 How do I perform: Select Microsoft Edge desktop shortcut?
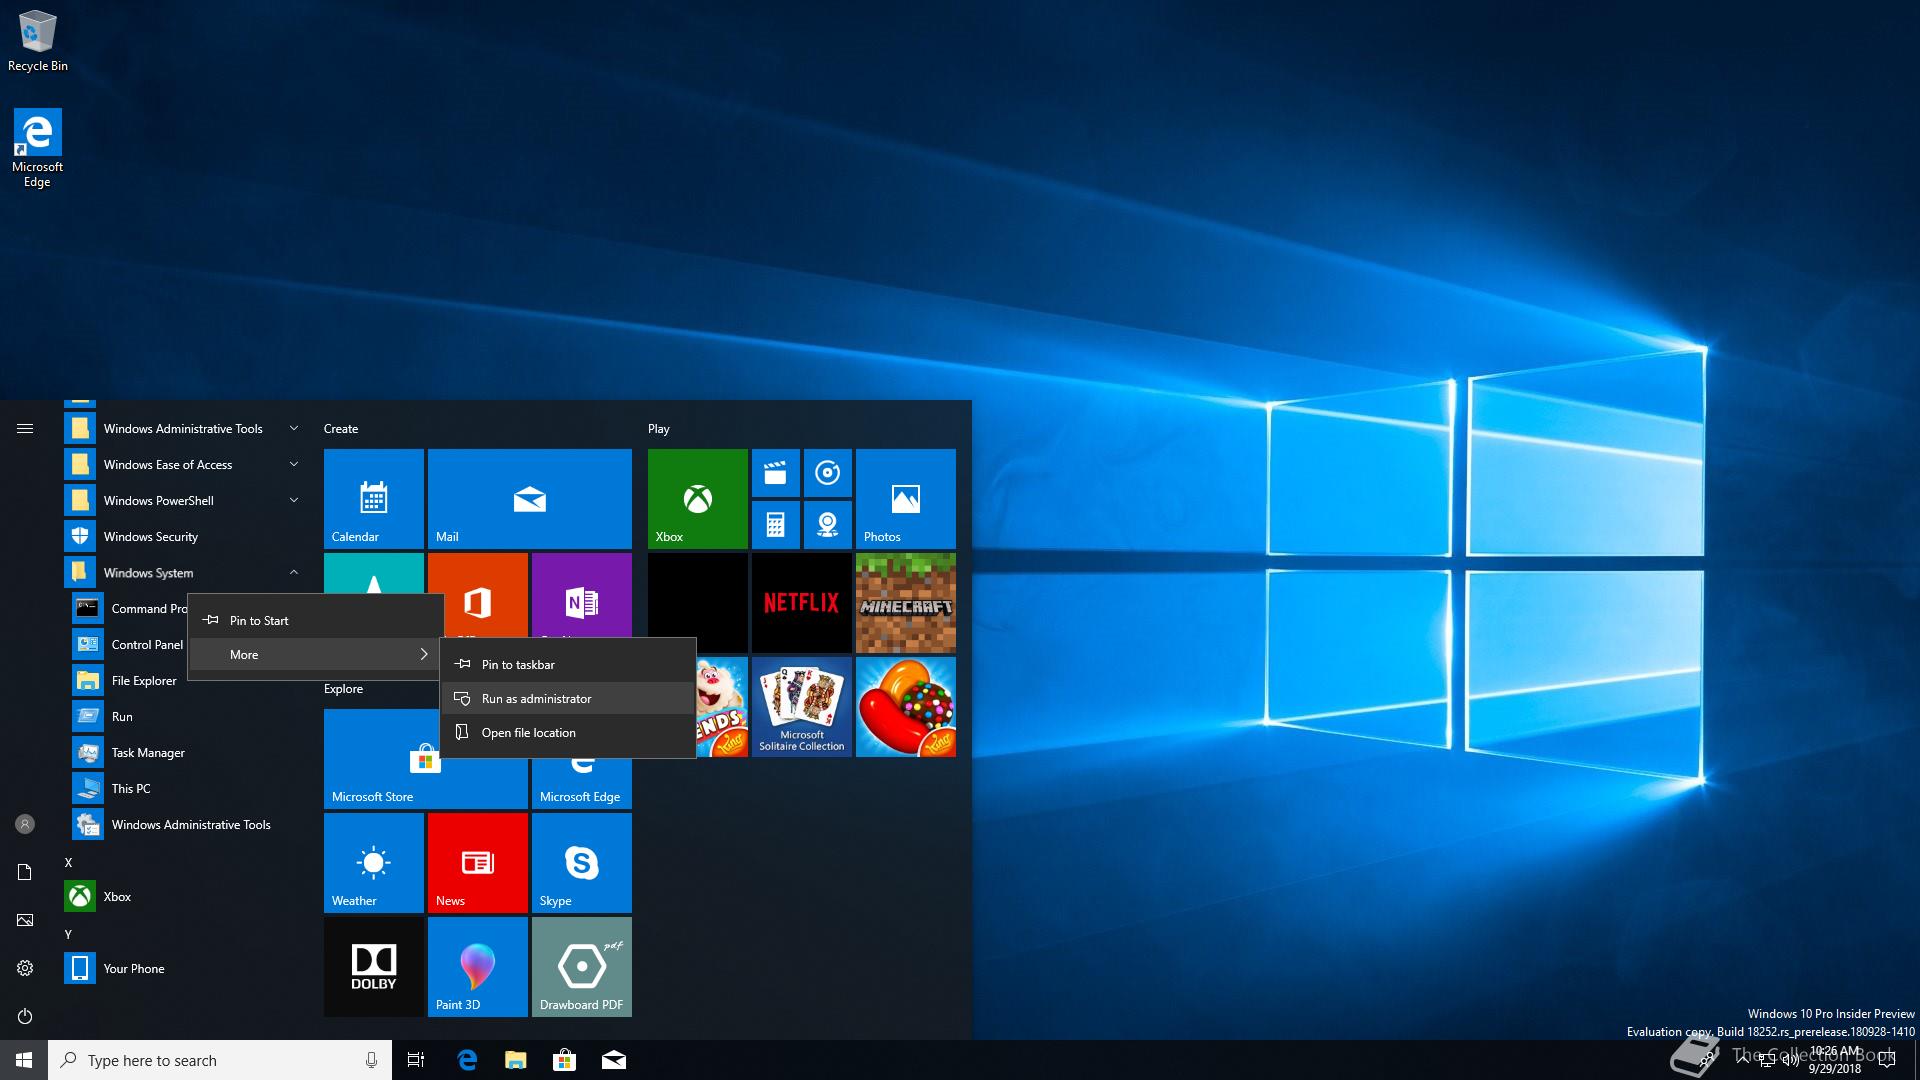pos(37,148)
